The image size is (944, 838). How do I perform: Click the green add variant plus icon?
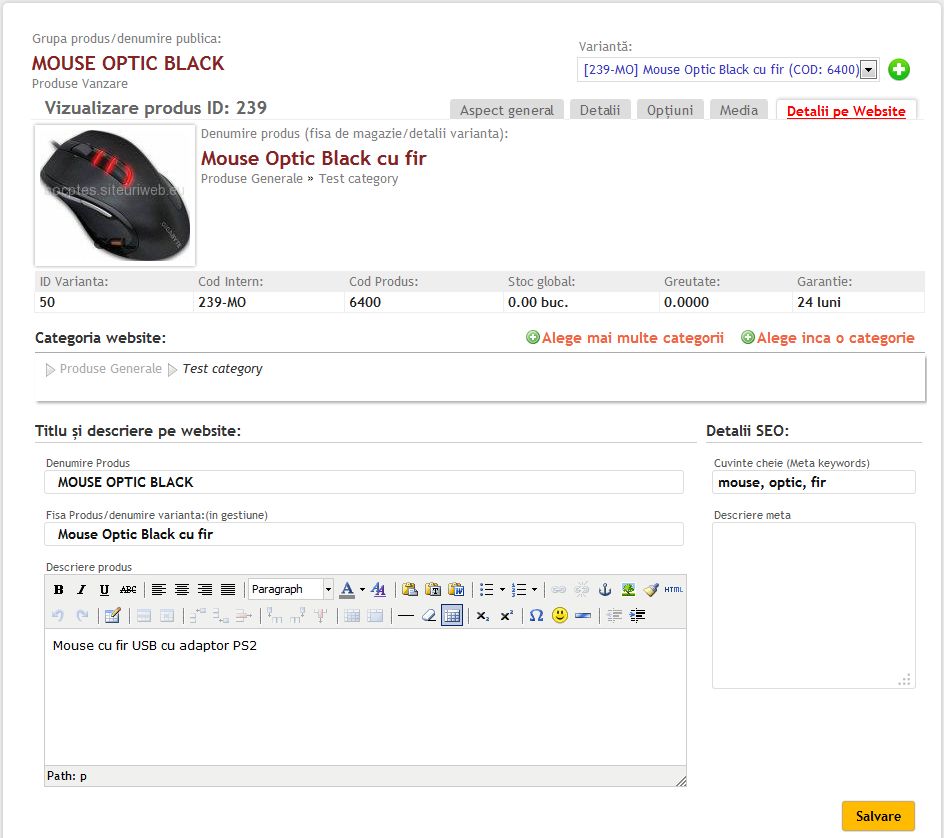(x=899, y=70)
